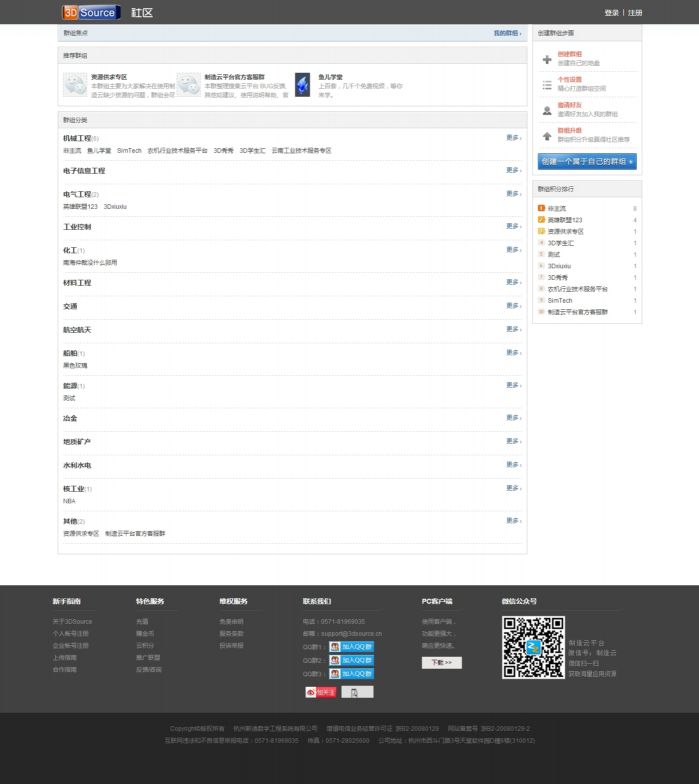Click the 制造云平台官方客服群 group avatar

(188, 85)
